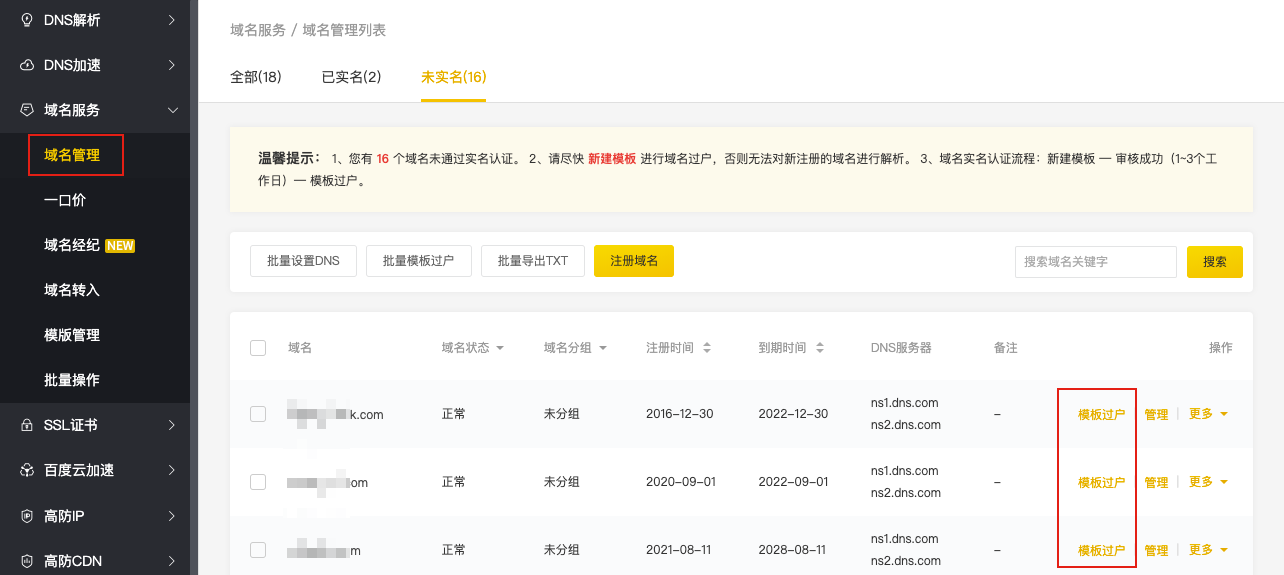Screen dimensions: 1284x575
Task: Click the 百度云加速 cube icon
Action: point(27,470)
